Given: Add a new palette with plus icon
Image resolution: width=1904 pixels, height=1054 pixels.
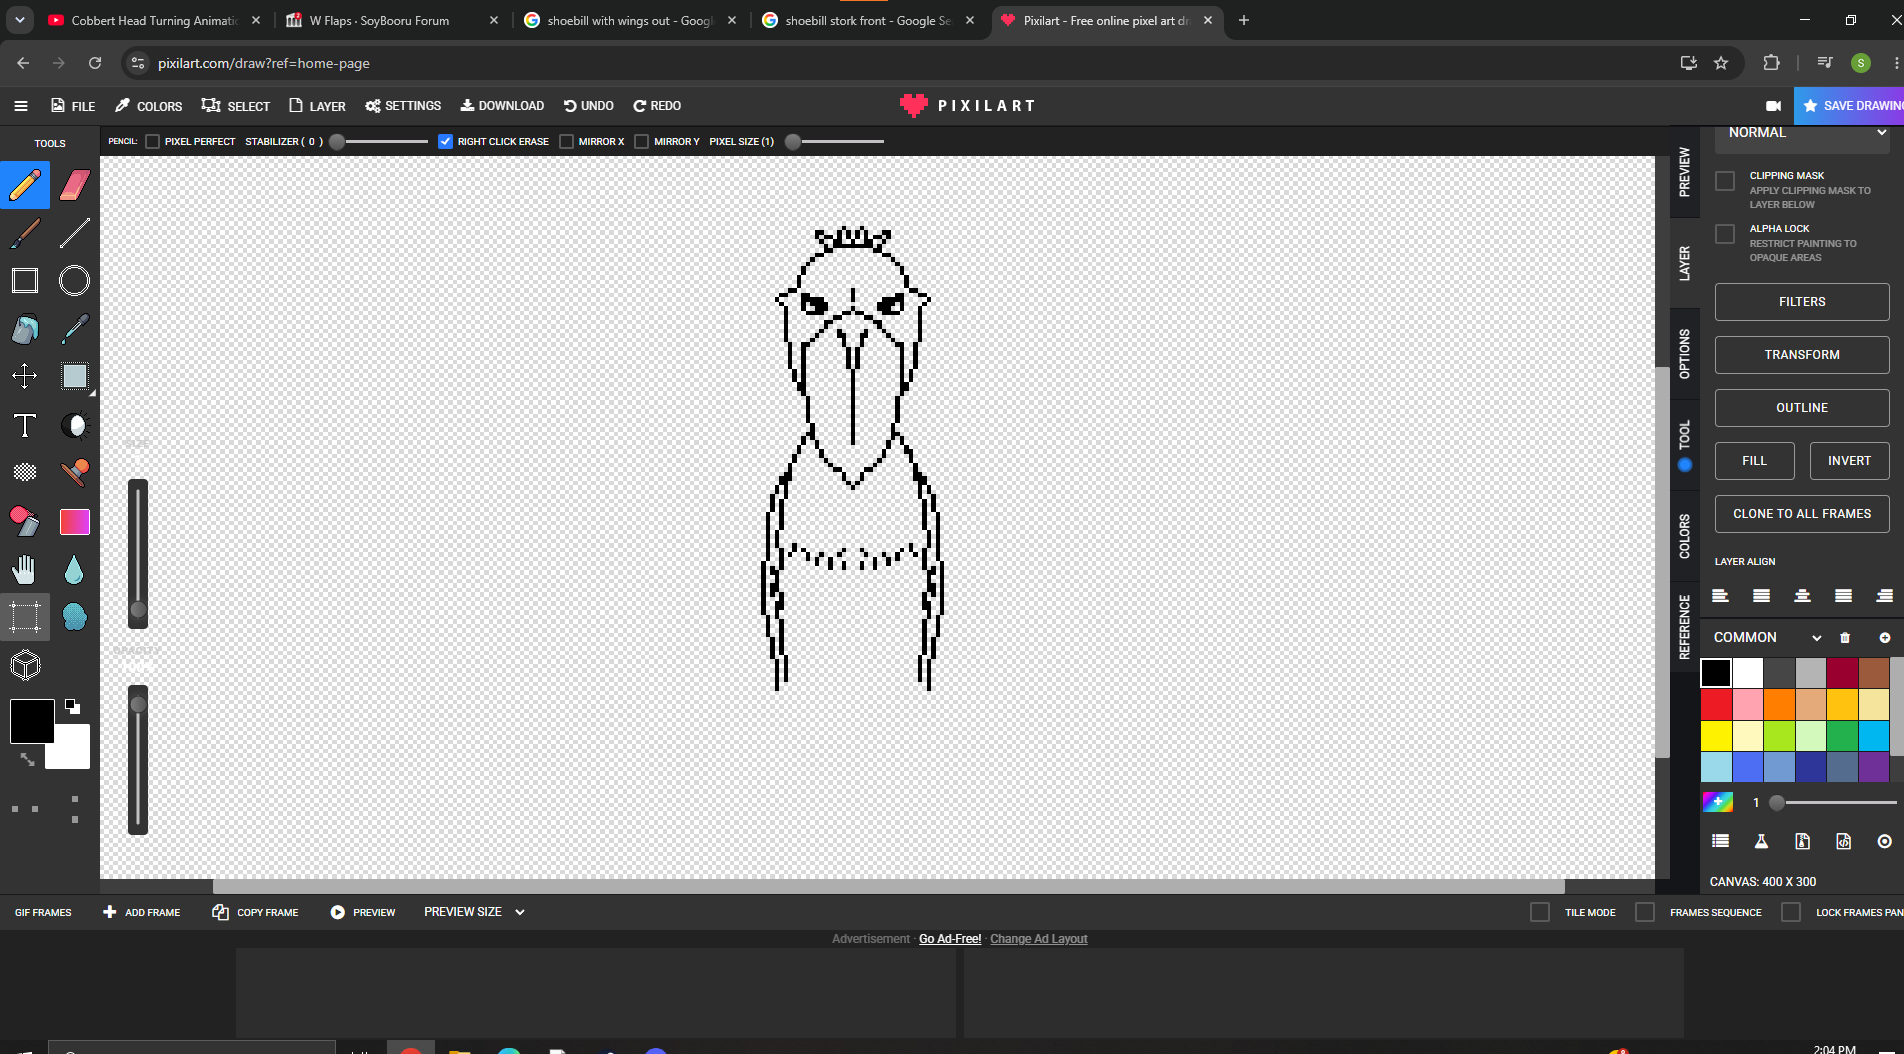Looking at the screenshot, I should (1885, 638).
